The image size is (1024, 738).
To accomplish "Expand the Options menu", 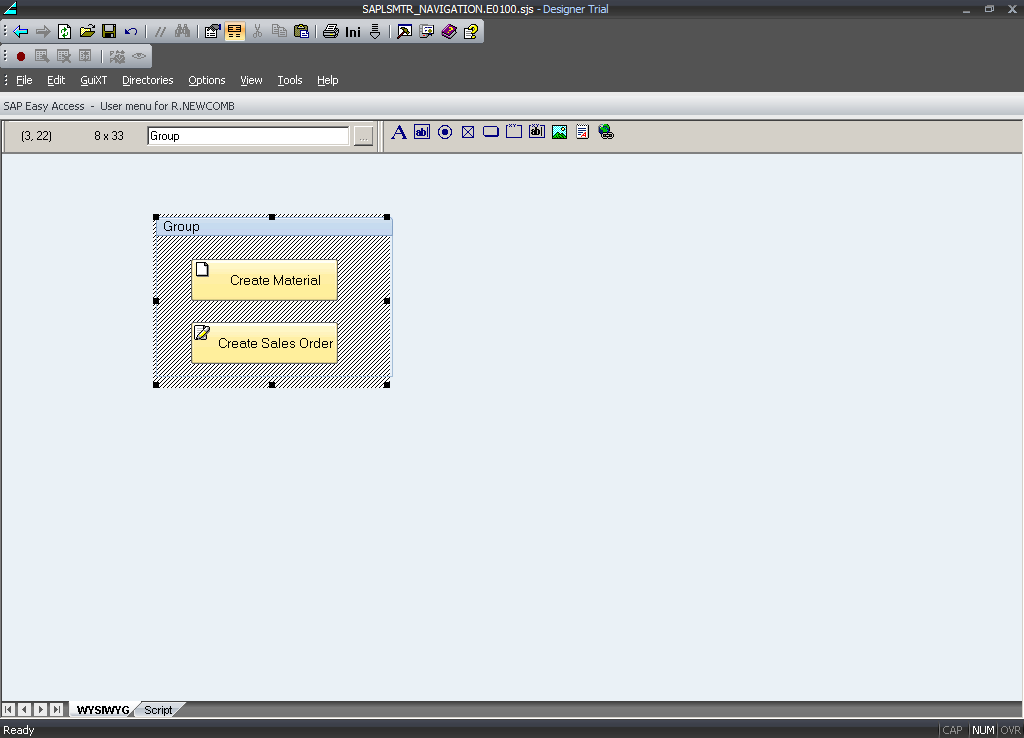I will pyautogui.click(x=207, y=80).
